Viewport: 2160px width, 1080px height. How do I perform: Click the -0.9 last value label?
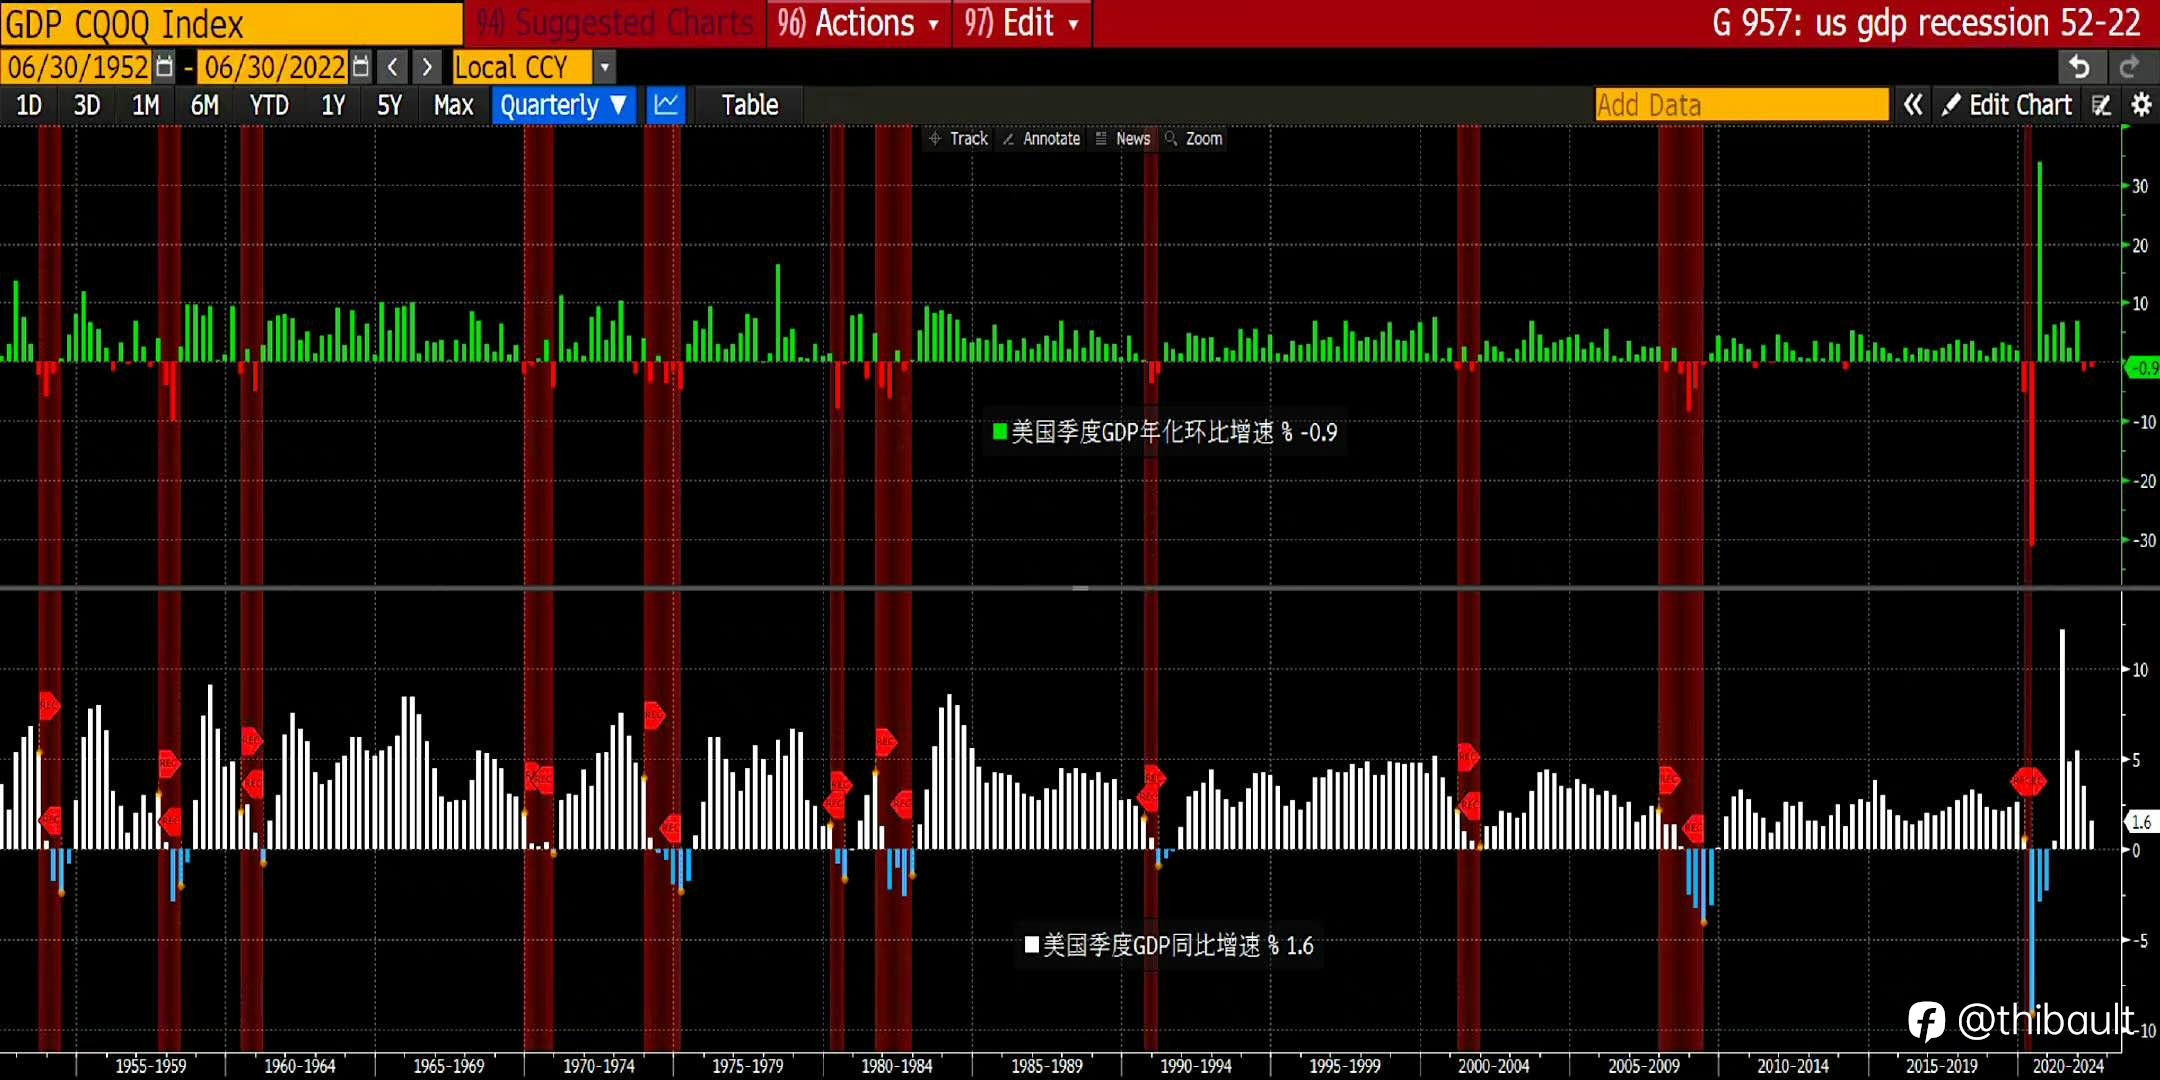tap(2143, 368)
